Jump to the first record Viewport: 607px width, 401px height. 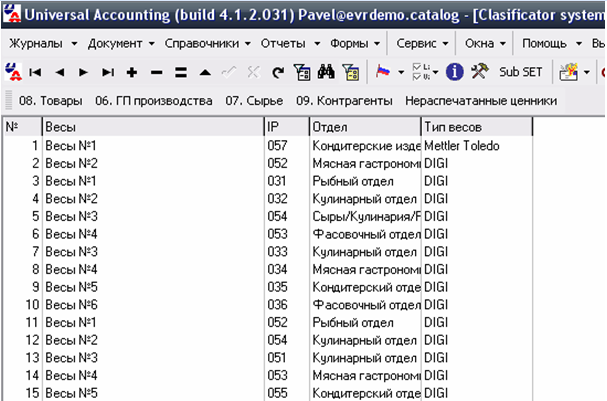tap(35, 72)
